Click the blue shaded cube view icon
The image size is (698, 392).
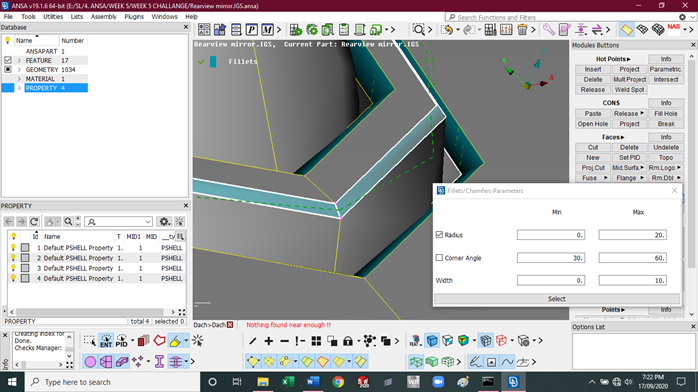tap(432, 341)
